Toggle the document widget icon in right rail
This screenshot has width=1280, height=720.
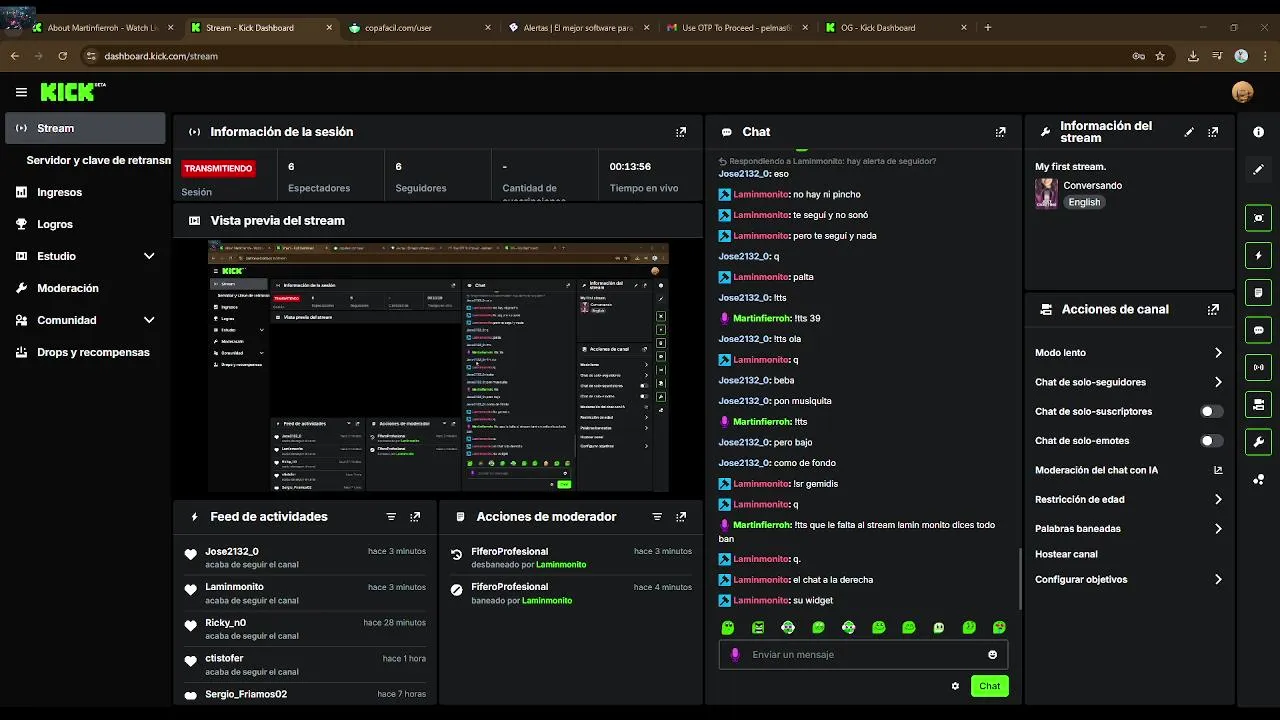[x=1258, y=292]
